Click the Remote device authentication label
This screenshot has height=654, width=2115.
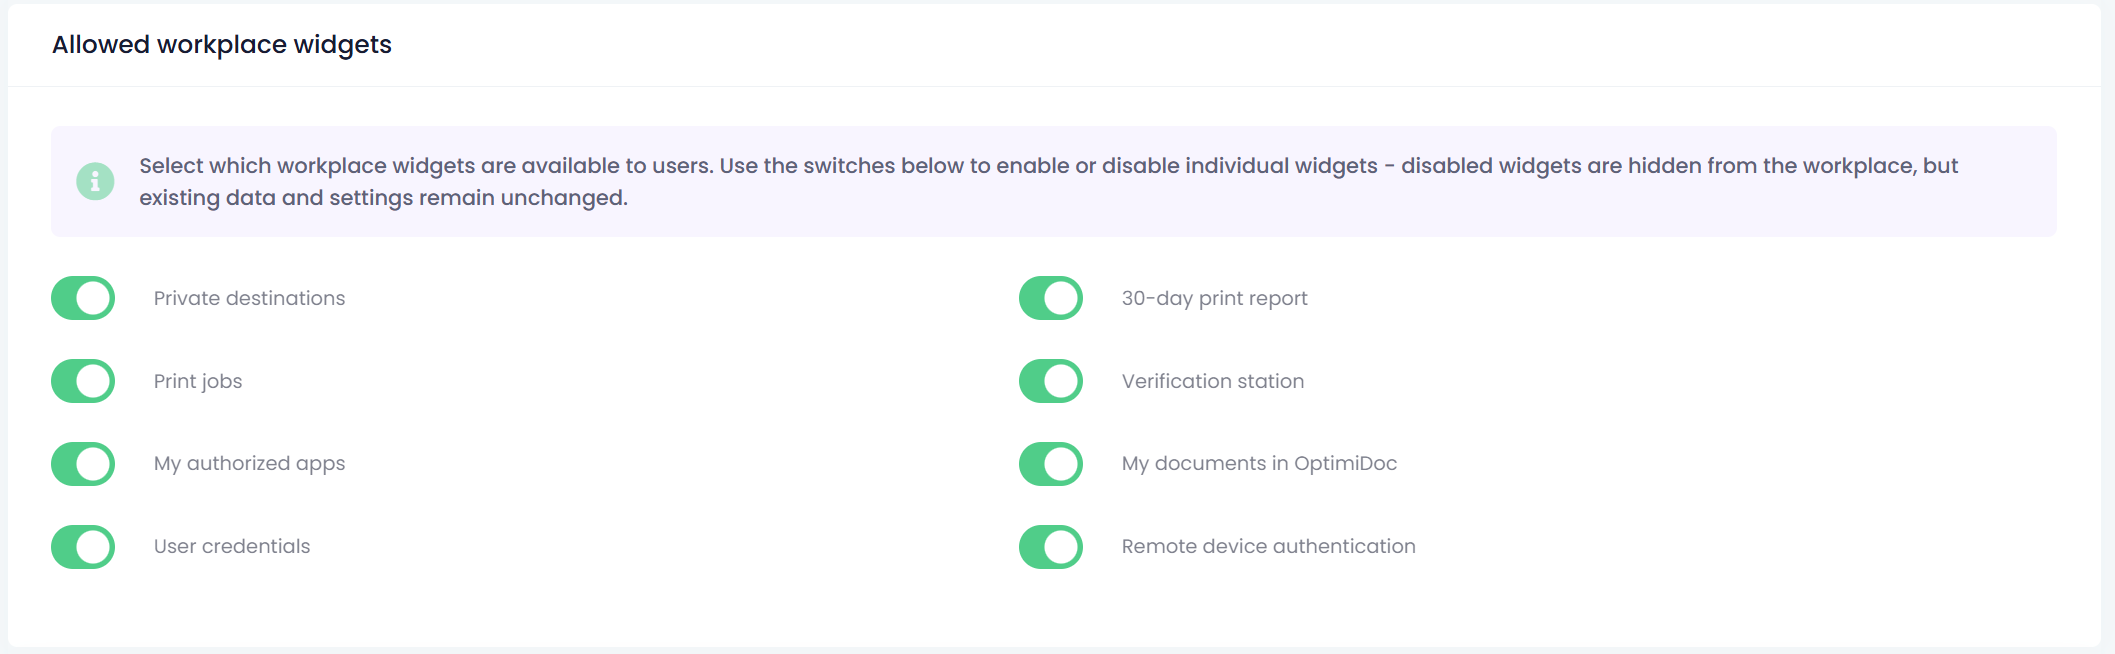[x=1268, y=546]
